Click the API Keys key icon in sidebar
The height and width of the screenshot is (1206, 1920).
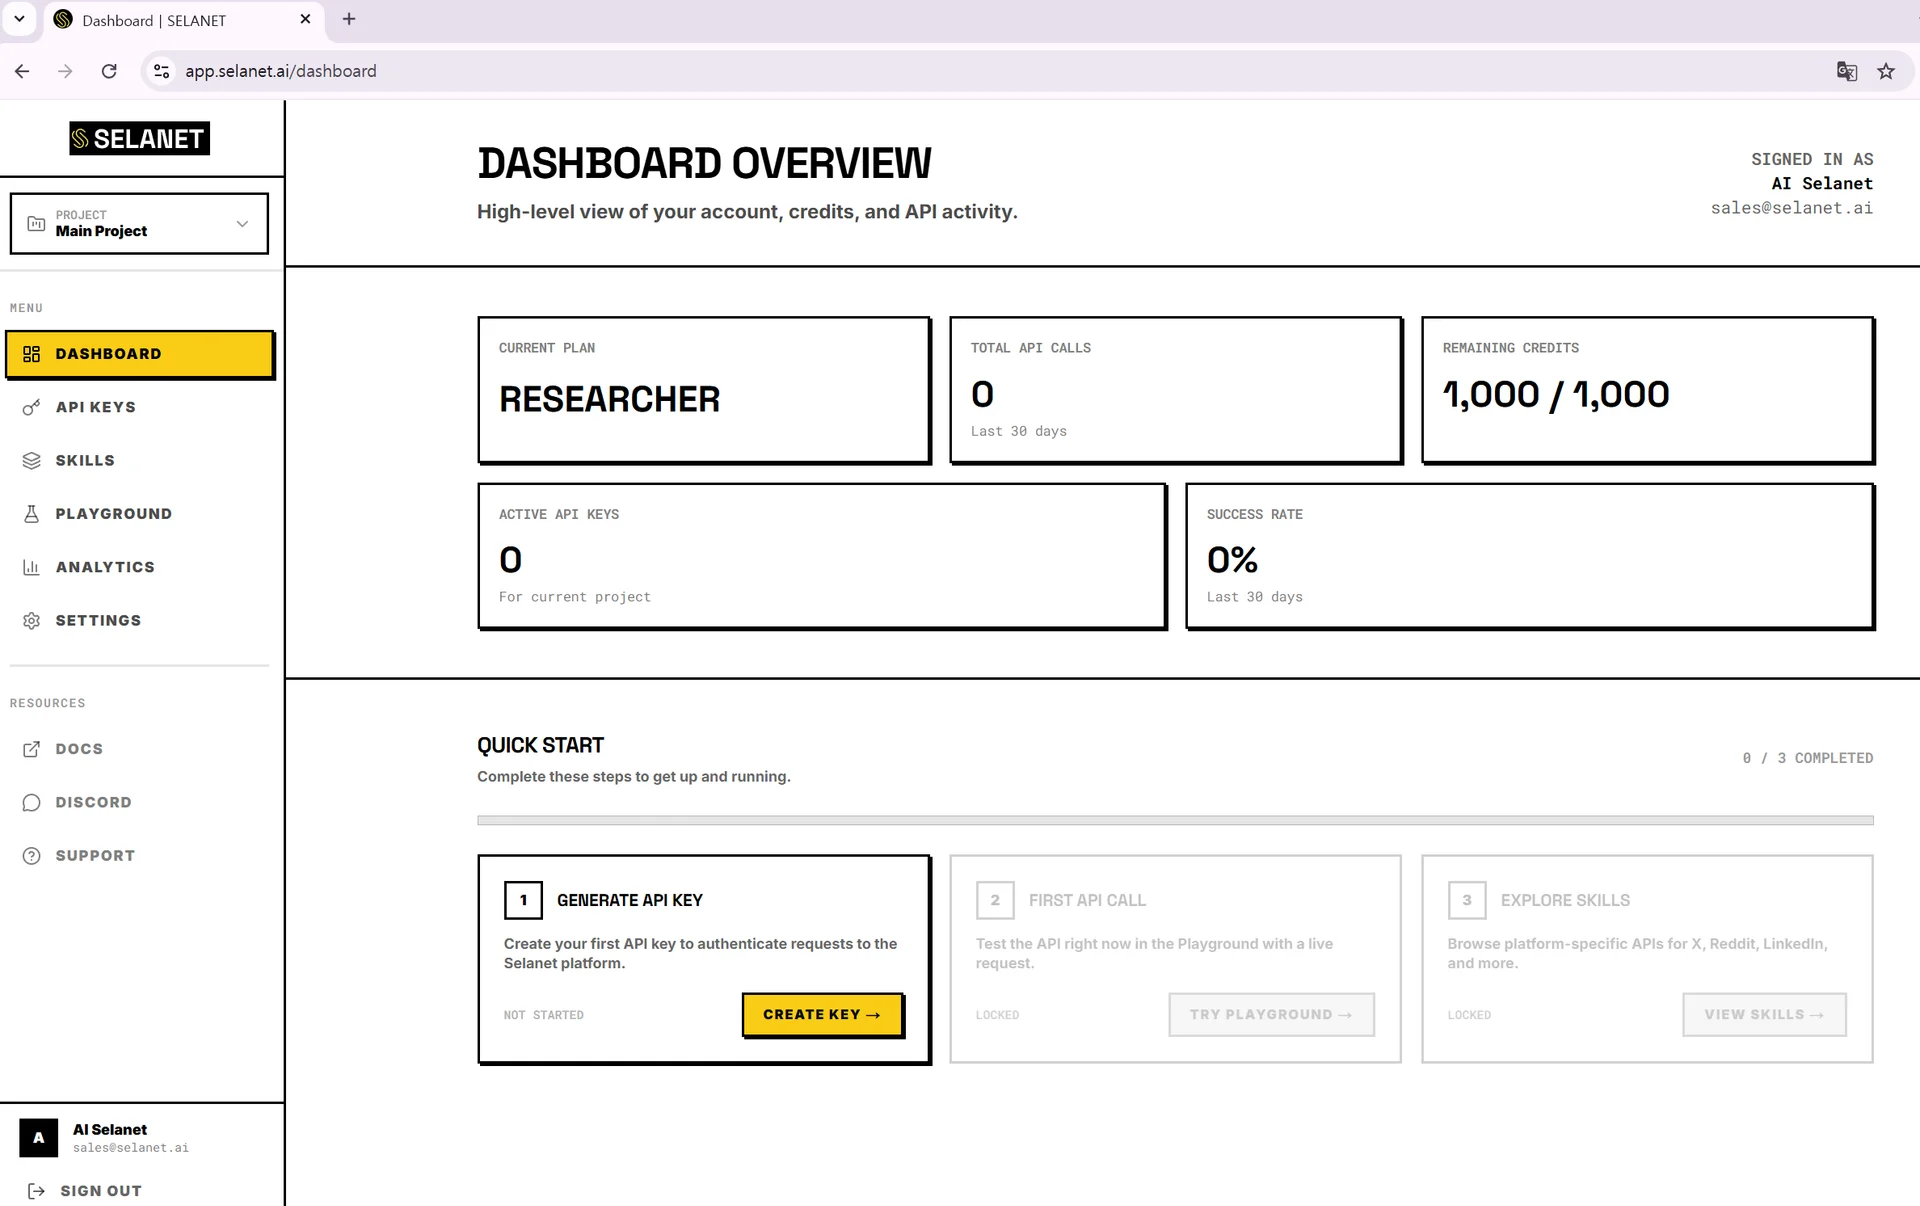(x=32, y=407)
